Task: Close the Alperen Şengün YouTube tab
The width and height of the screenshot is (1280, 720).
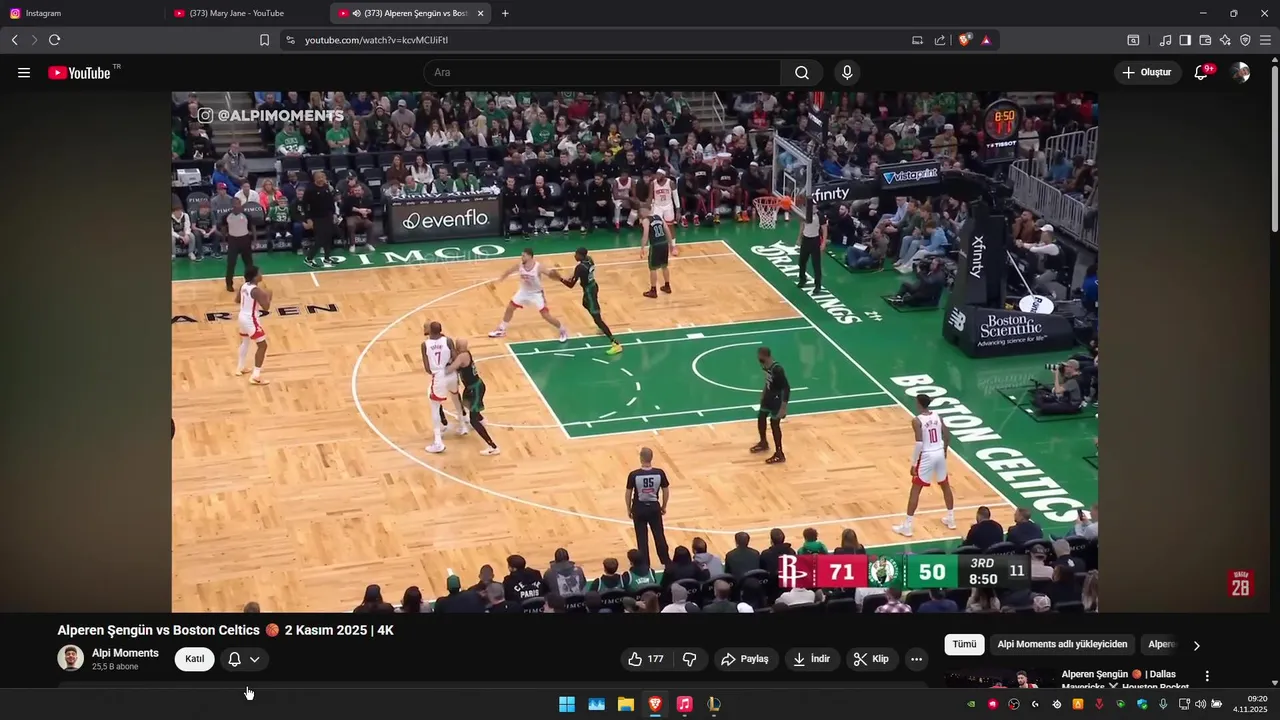Action: tap(480, 13)
